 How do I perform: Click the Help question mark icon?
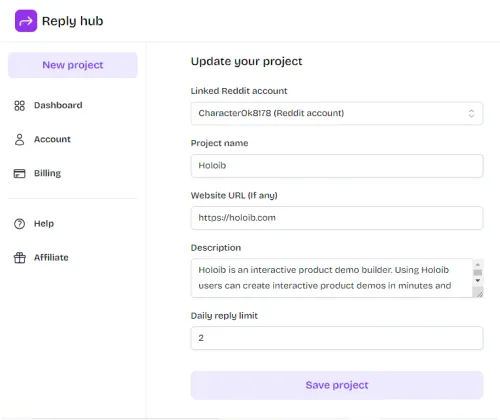(19, 224)
